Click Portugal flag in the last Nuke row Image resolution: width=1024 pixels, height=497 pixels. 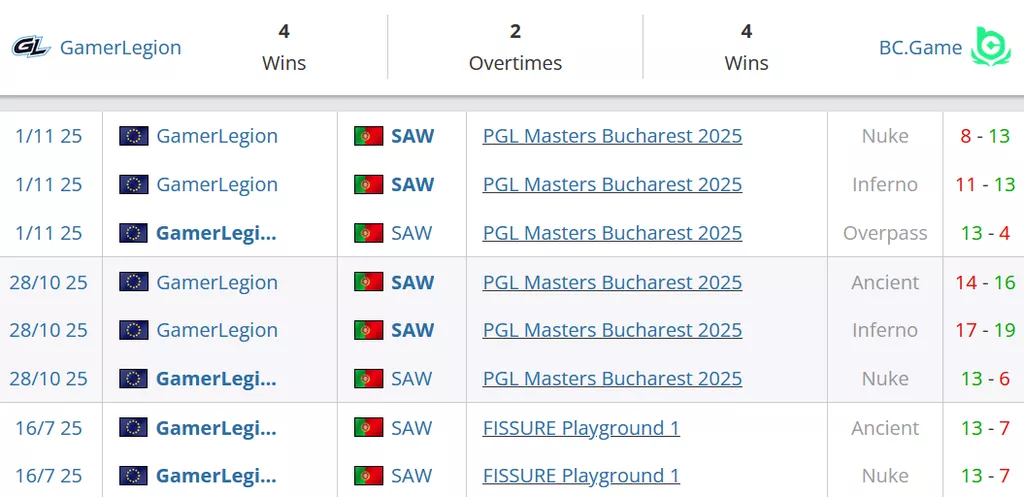[369, 476]
